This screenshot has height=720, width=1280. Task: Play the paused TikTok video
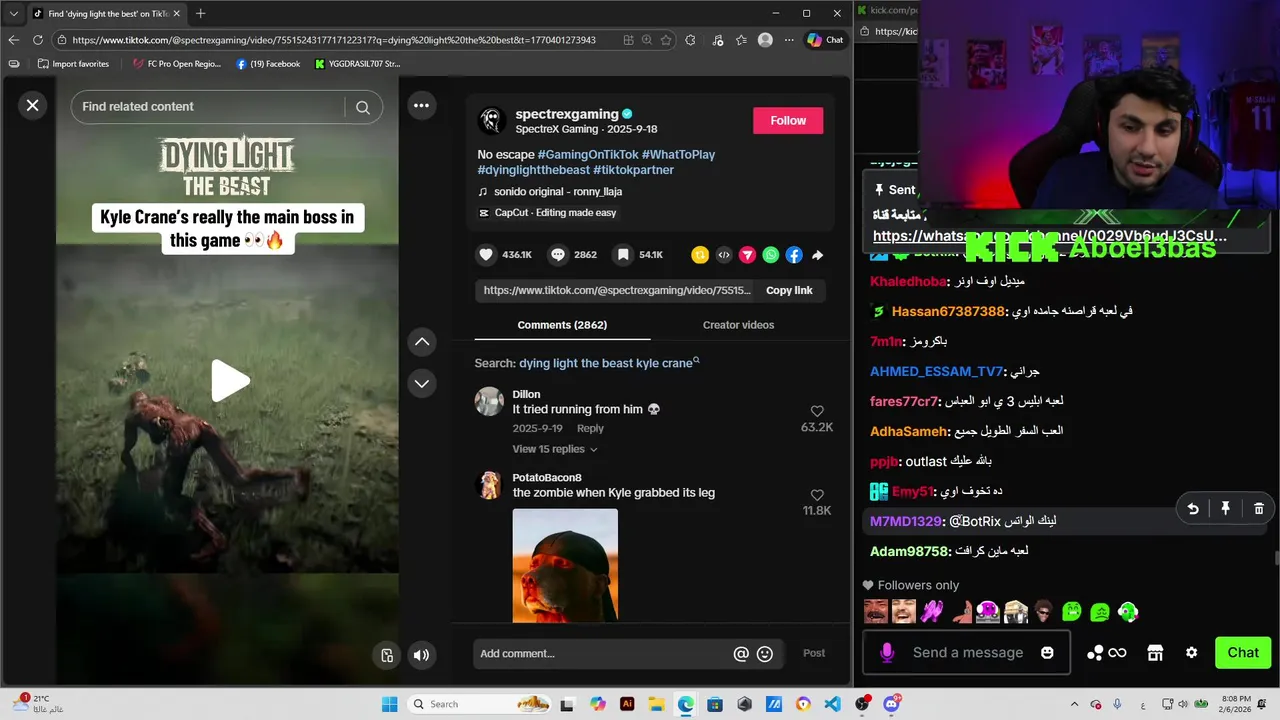(229, 381)
